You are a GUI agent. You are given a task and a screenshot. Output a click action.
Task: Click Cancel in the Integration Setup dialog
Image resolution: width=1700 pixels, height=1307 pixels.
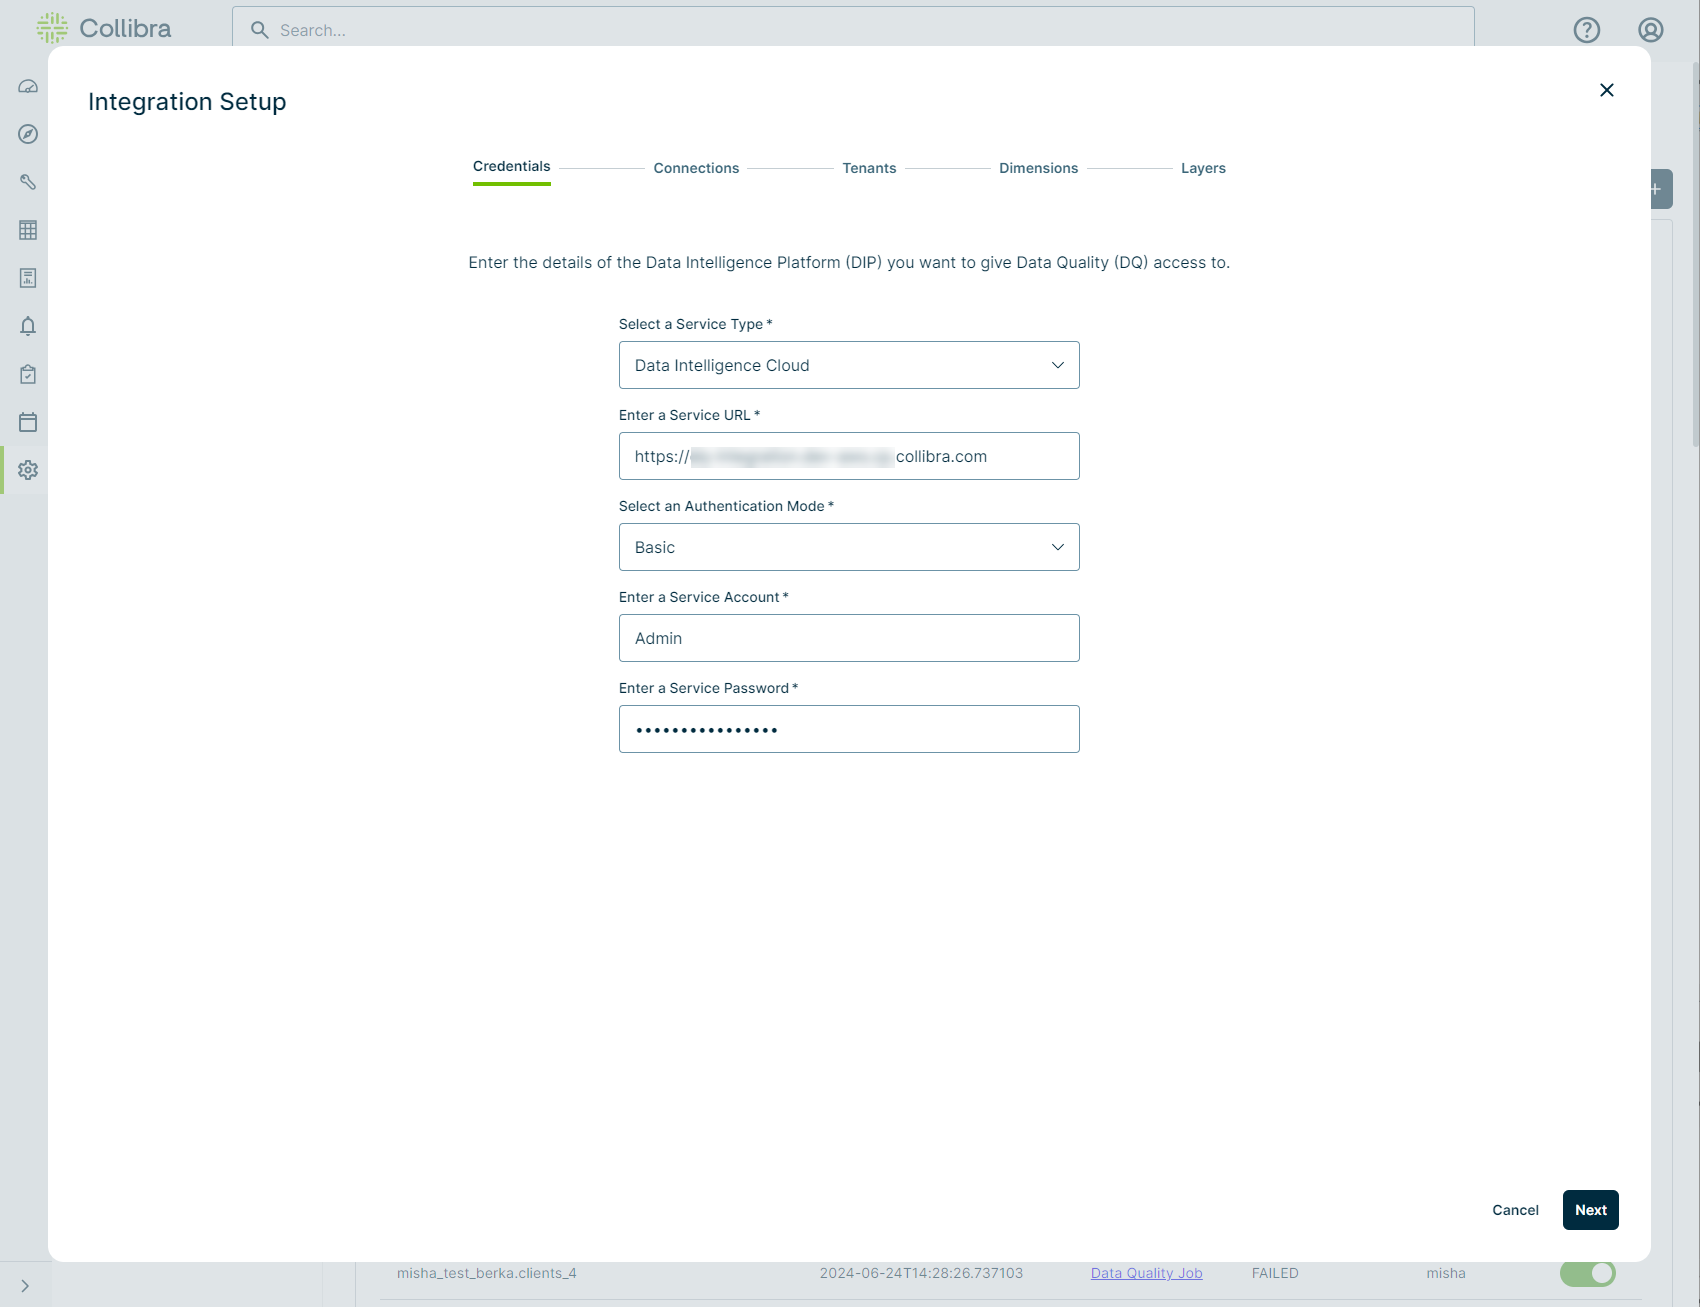click(x=1515, y=1210)
